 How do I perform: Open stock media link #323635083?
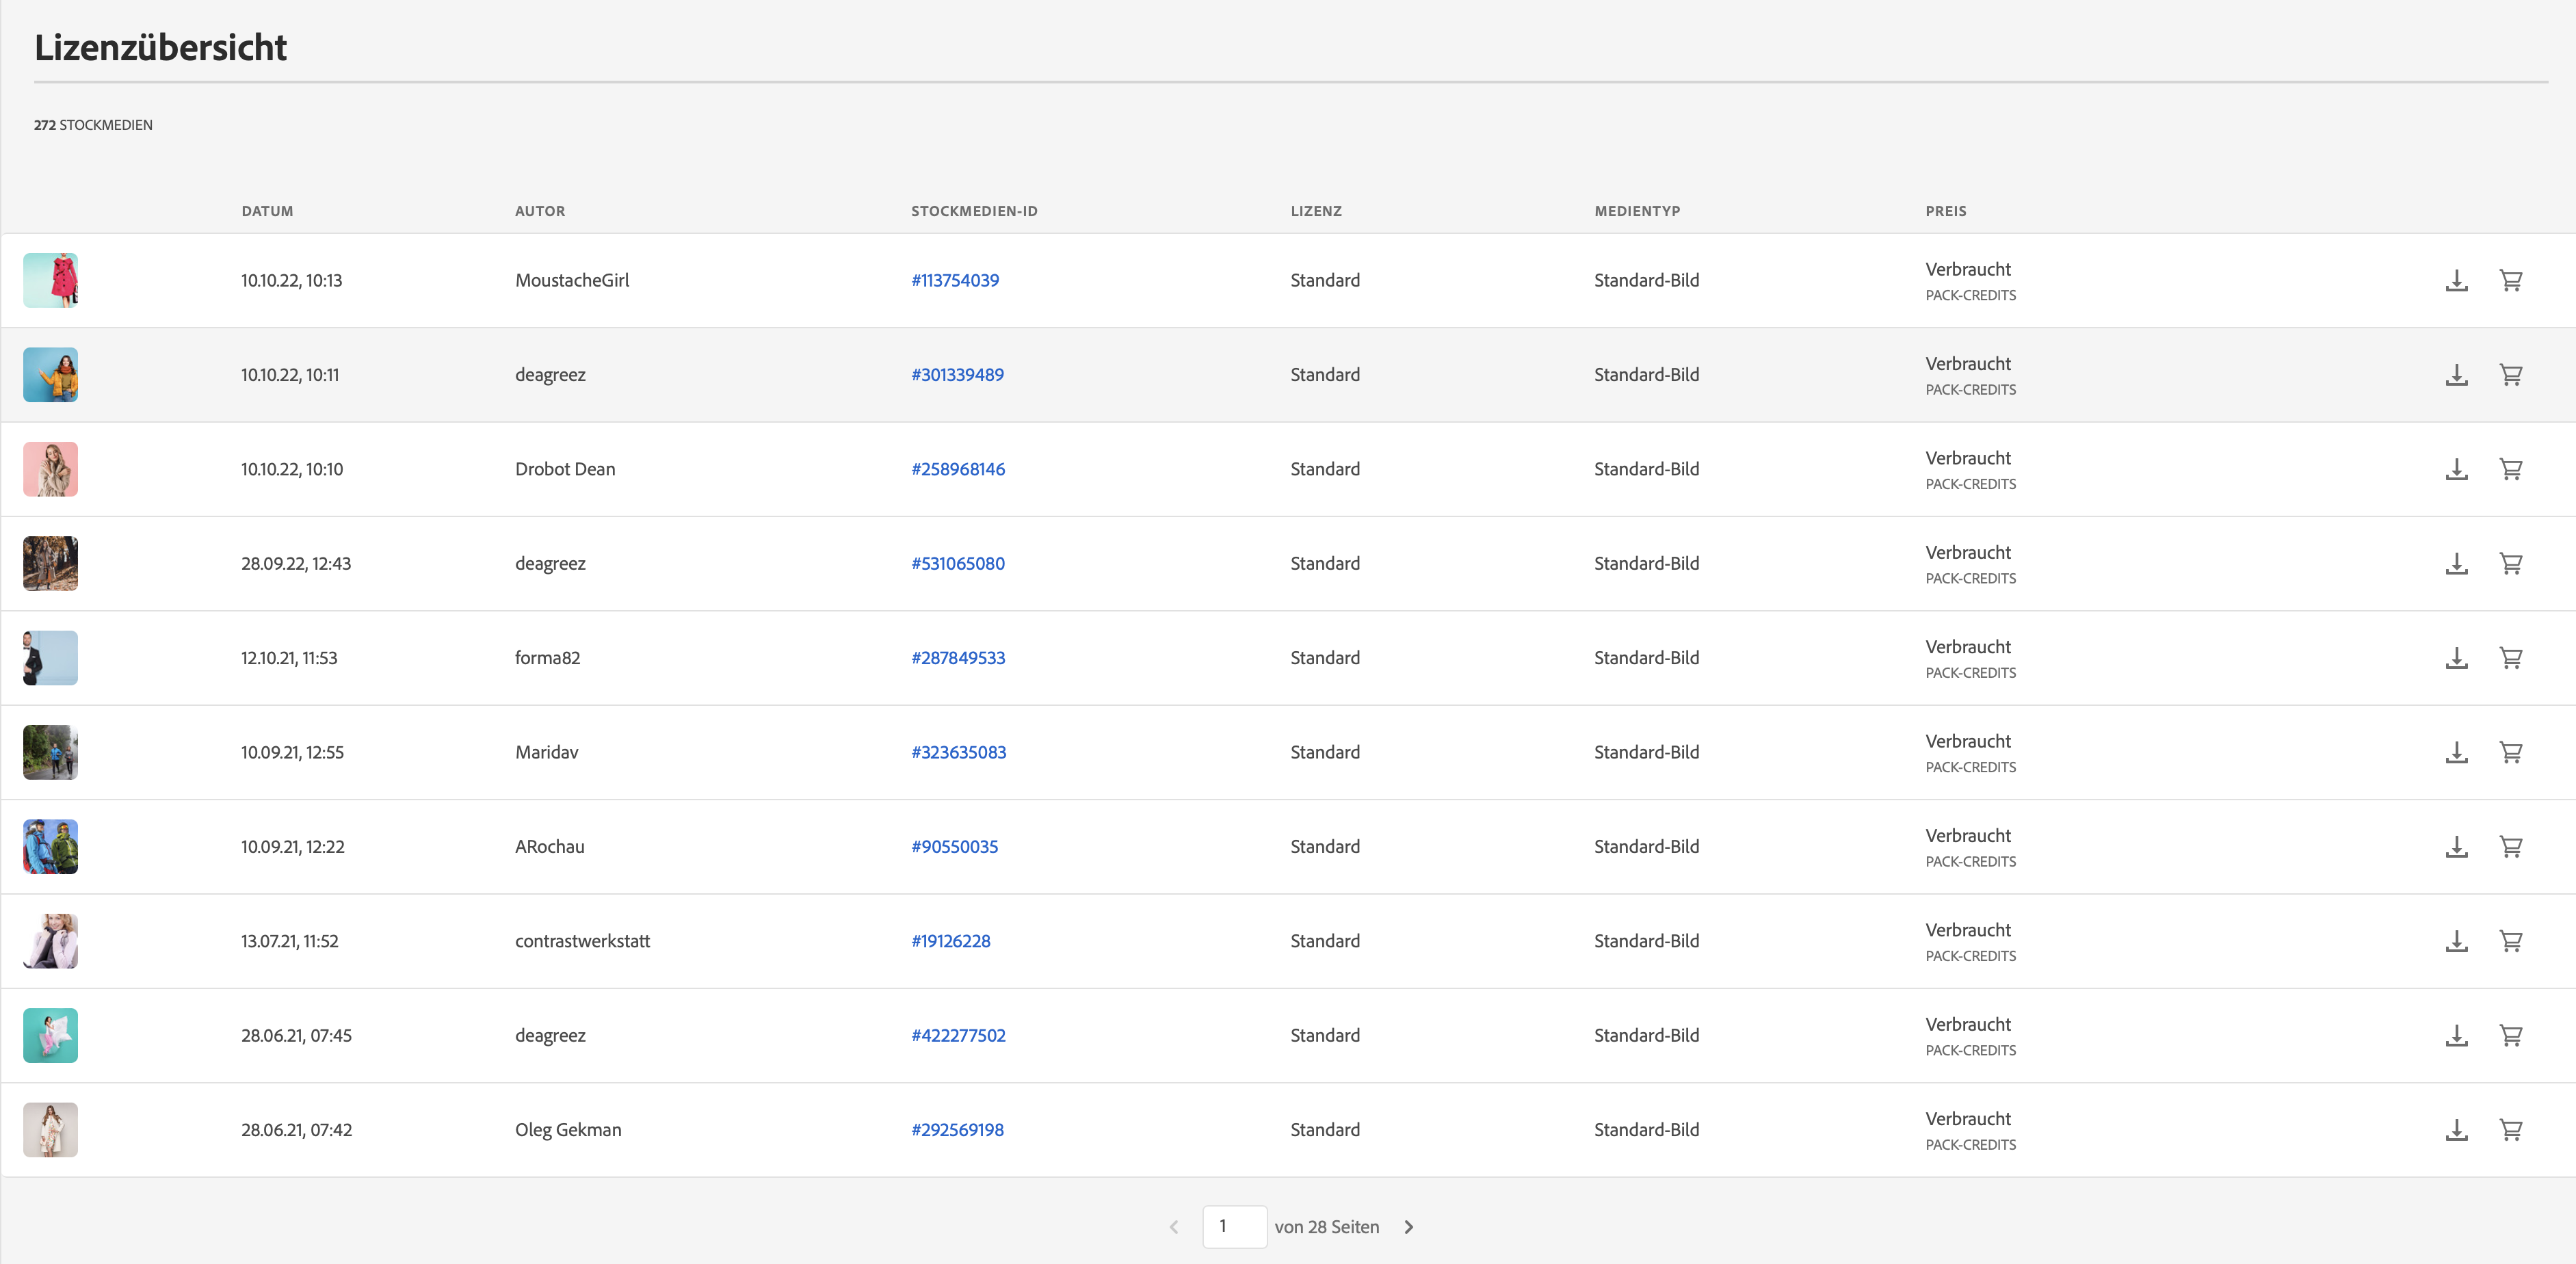coord(958,752)
